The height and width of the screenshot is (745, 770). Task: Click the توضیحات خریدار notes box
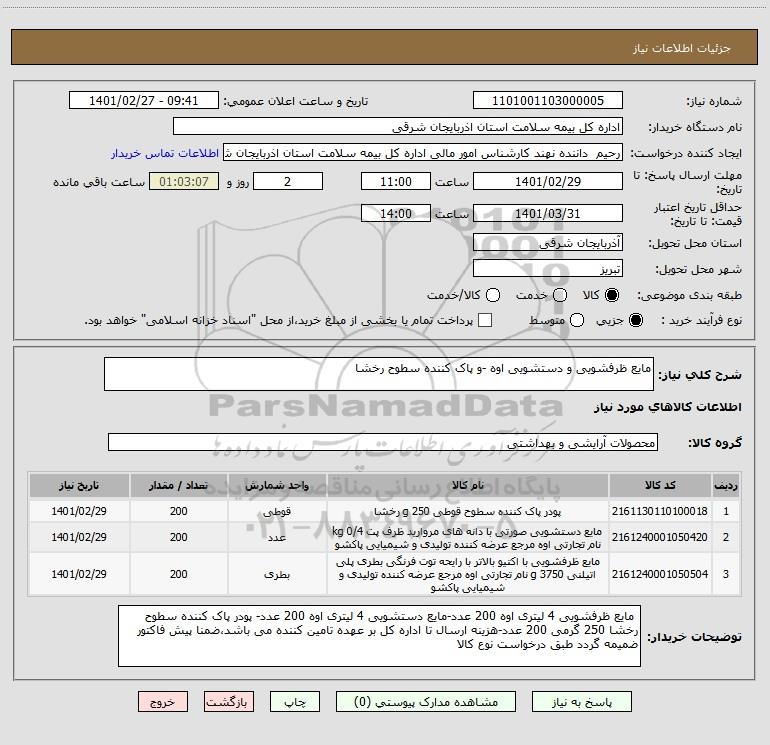coord(379,636)
